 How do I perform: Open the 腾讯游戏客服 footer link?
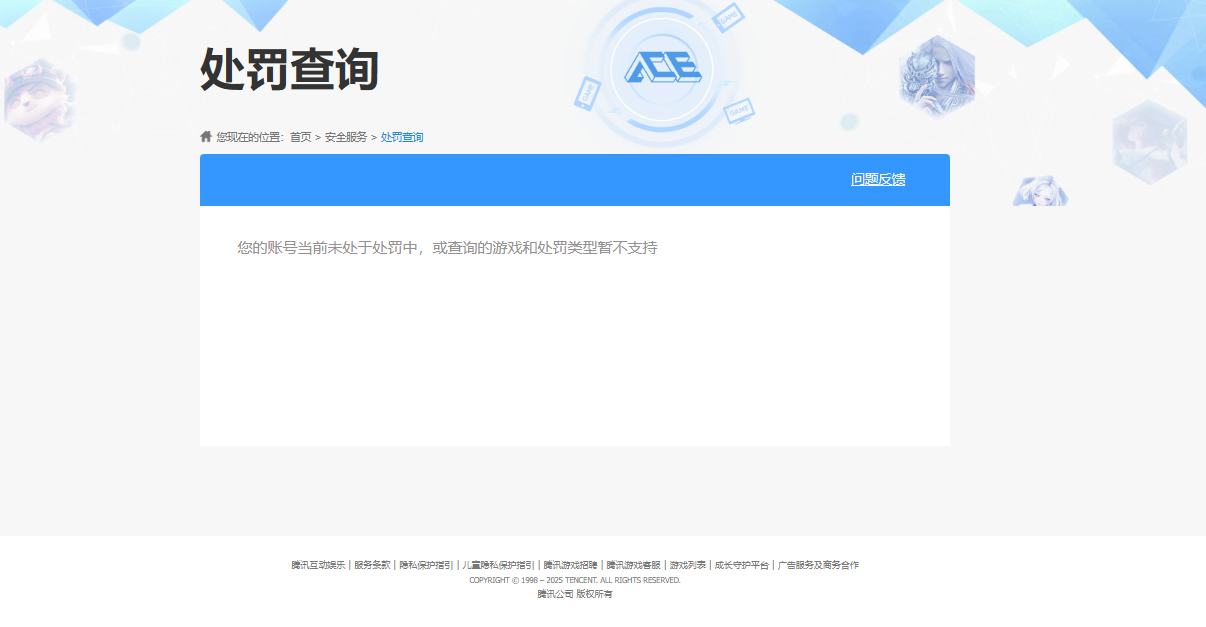coord(634,565)
